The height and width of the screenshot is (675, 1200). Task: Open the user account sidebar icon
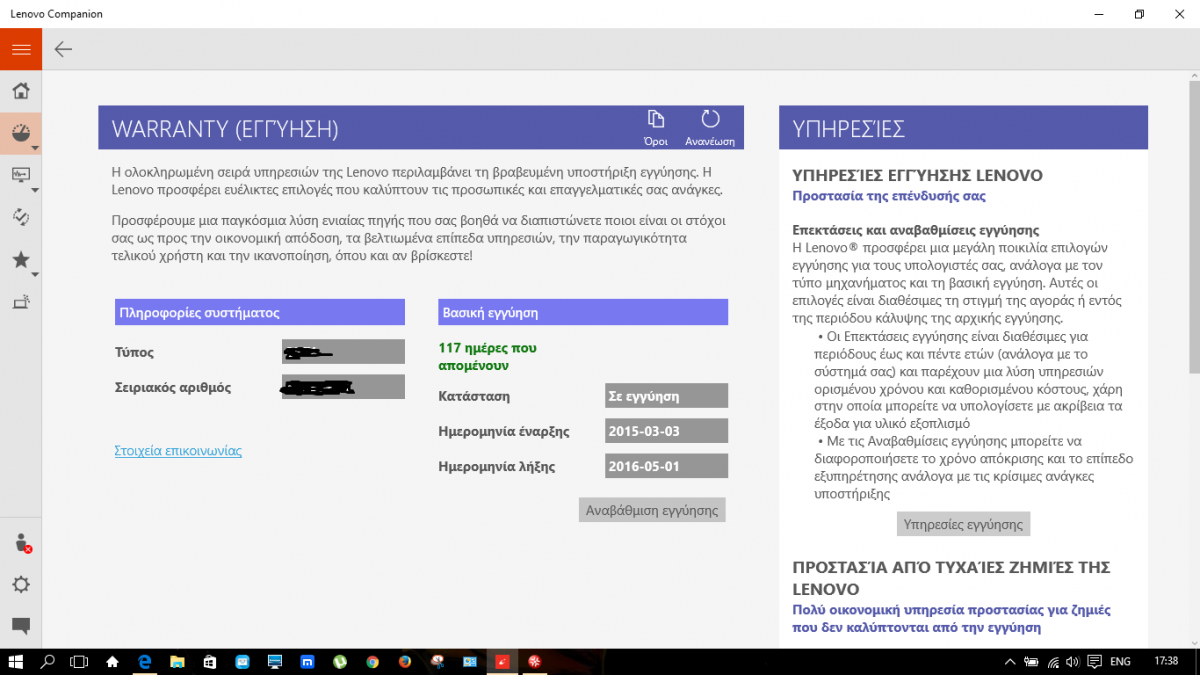[21, 543]
